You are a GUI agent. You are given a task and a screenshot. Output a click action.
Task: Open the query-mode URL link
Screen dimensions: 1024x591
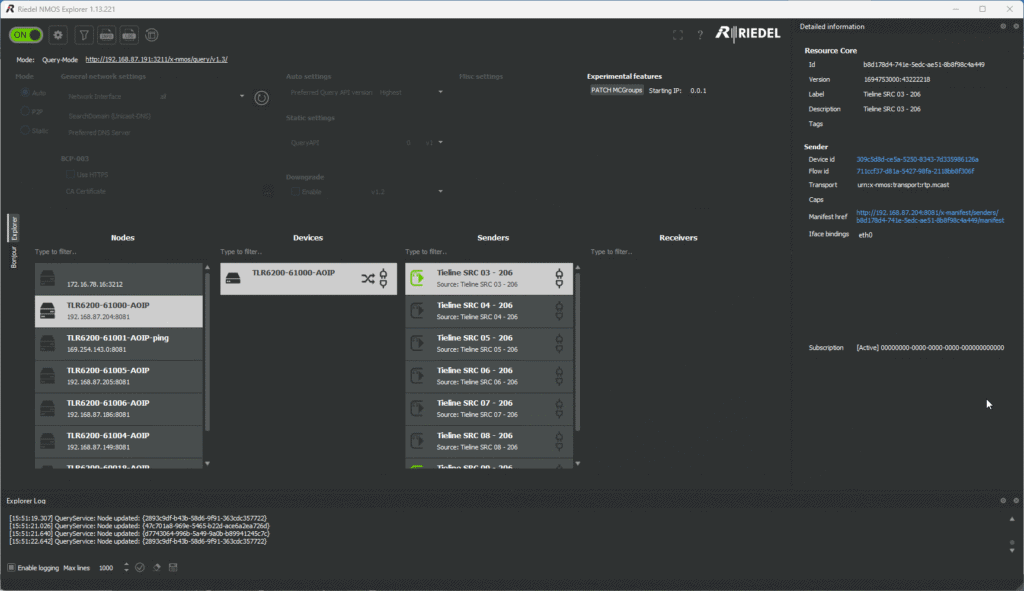156,59
